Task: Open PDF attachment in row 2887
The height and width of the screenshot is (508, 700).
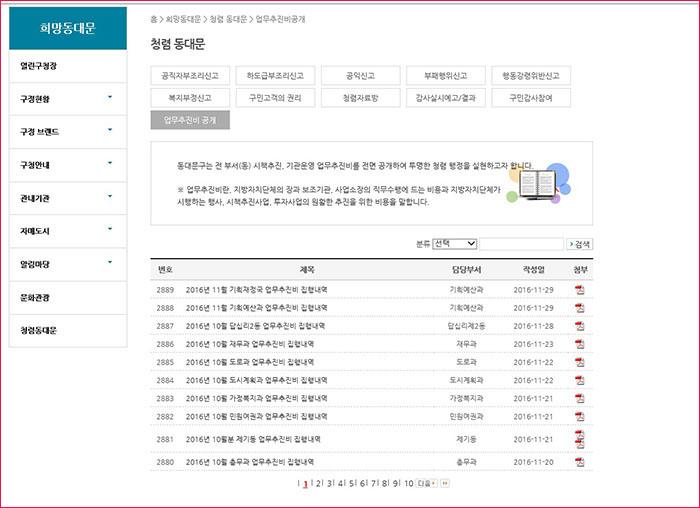Action: tap(580, 326)
